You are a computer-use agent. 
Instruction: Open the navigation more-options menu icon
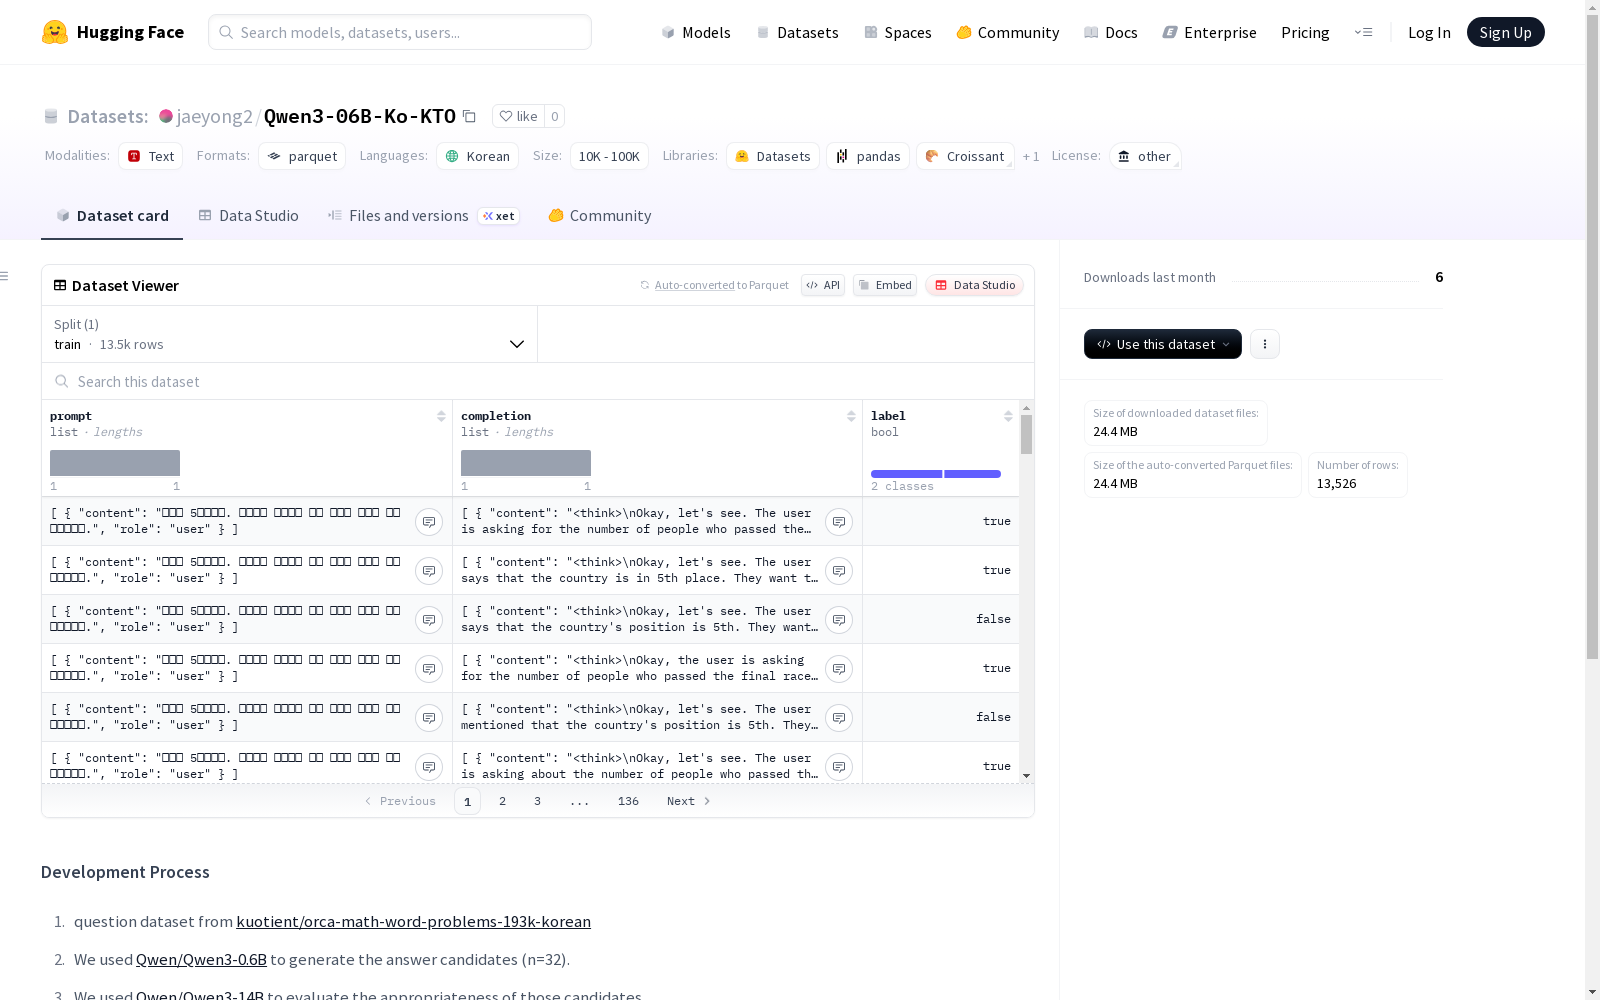coord(1363,32)
